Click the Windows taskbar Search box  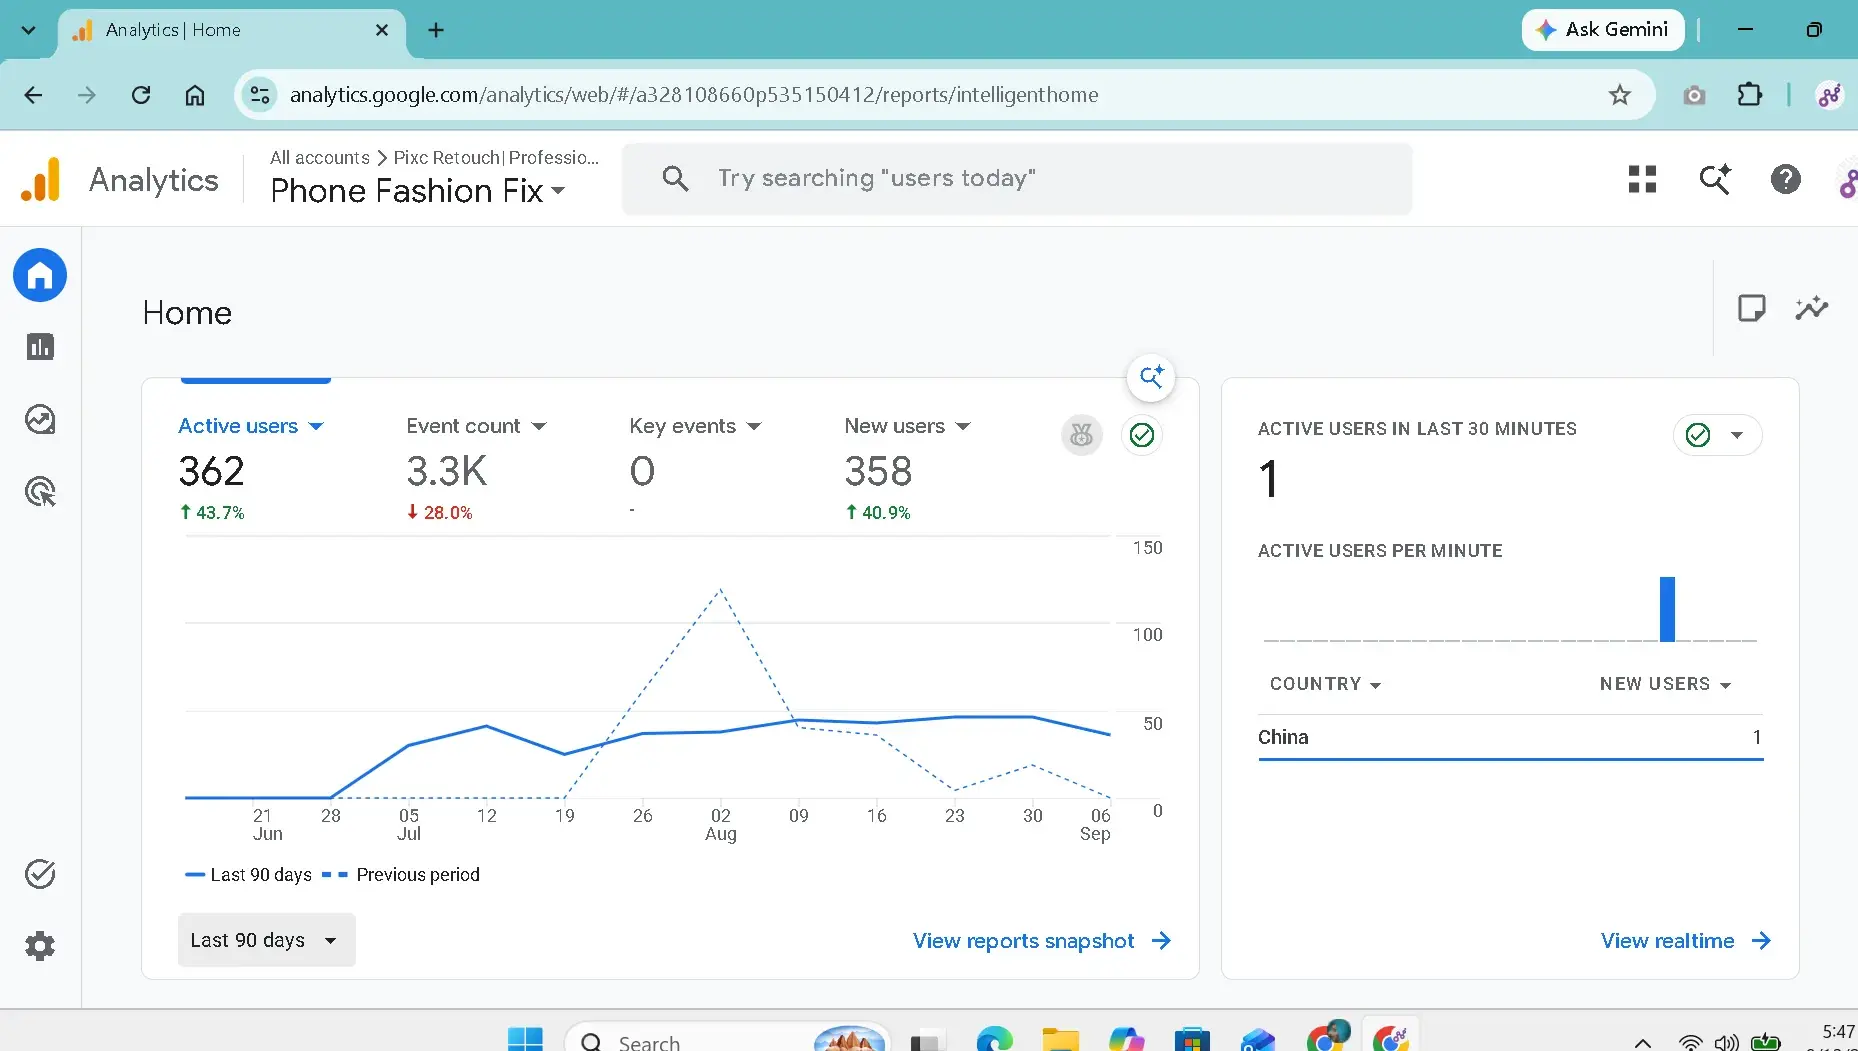727,1040
